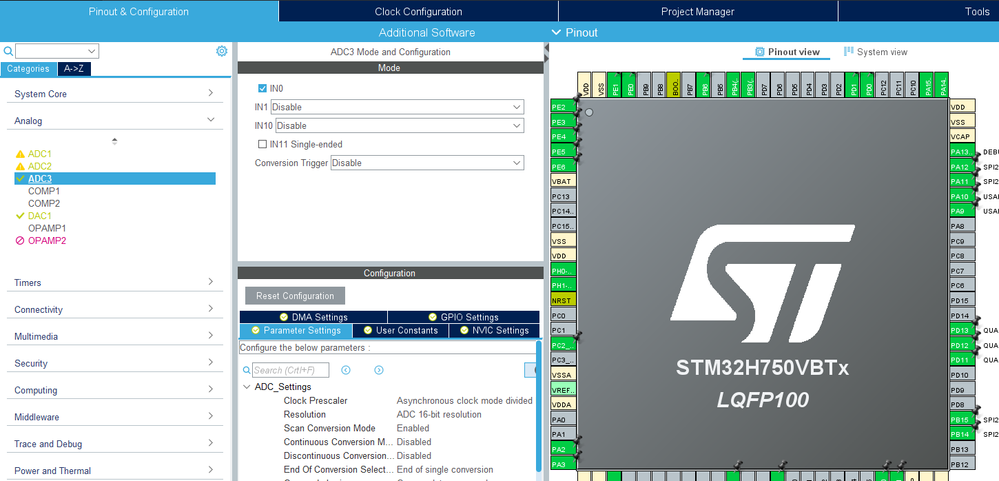Click the Reset Configuration button
999x481 pixels.
[x=295, y=296]
